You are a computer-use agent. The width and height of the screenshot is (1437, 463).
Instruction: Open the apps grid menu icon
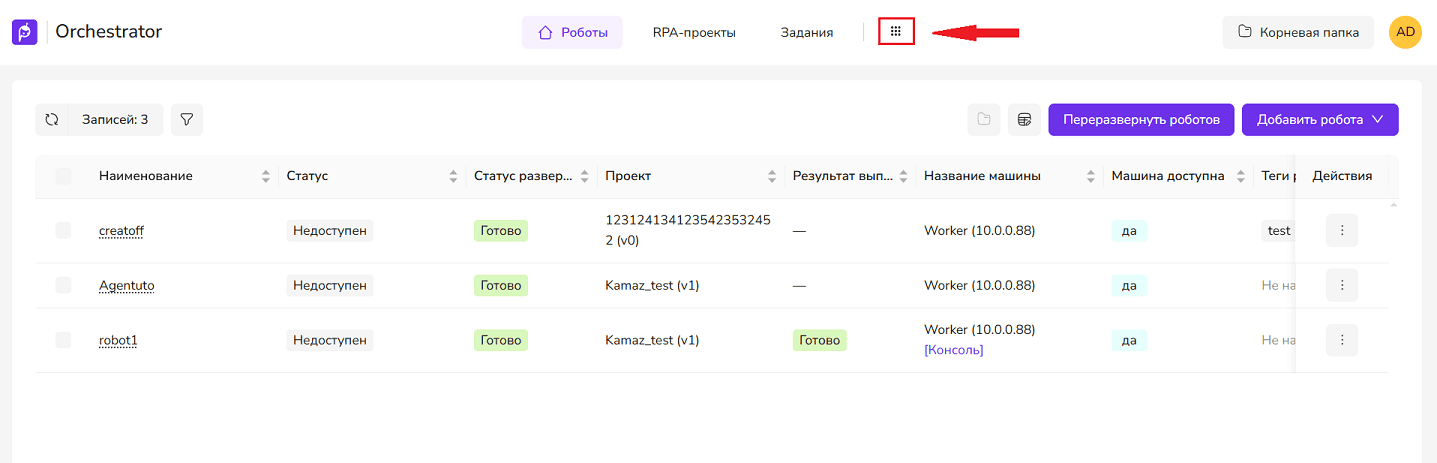coord(896,32)
